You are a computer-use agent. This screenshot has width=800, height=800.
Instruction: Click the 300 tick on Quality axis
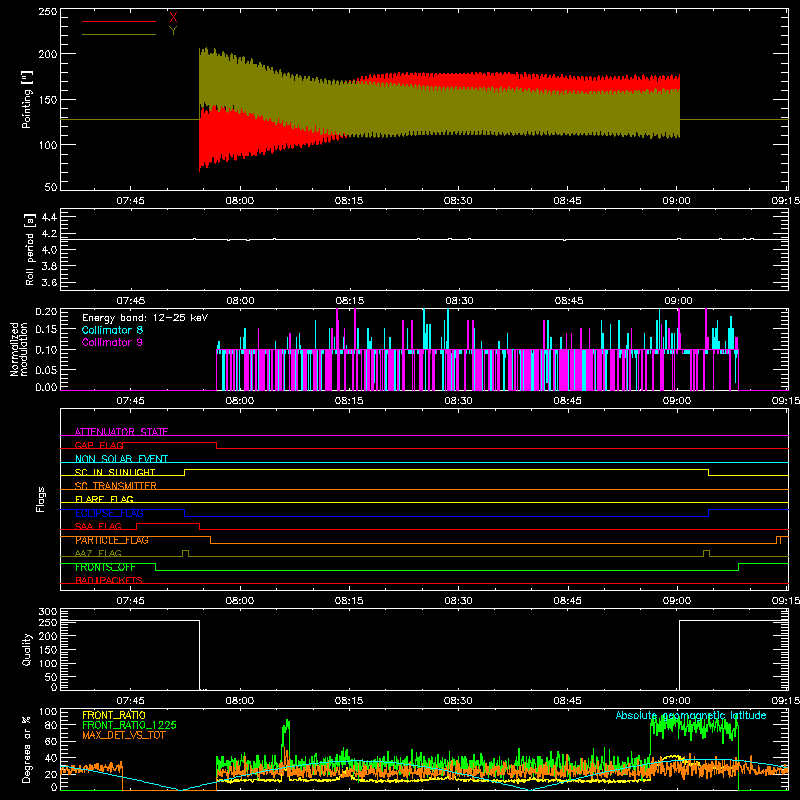pyautogui.click(x=48, y=611)
